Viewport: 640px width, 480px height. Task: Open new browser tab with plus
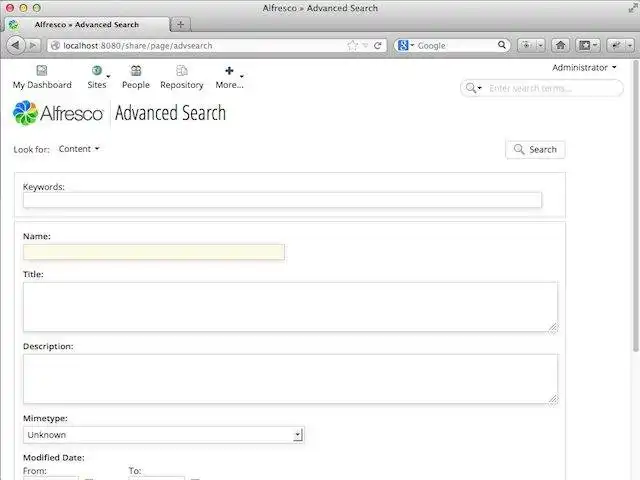(x=181, y=24)
